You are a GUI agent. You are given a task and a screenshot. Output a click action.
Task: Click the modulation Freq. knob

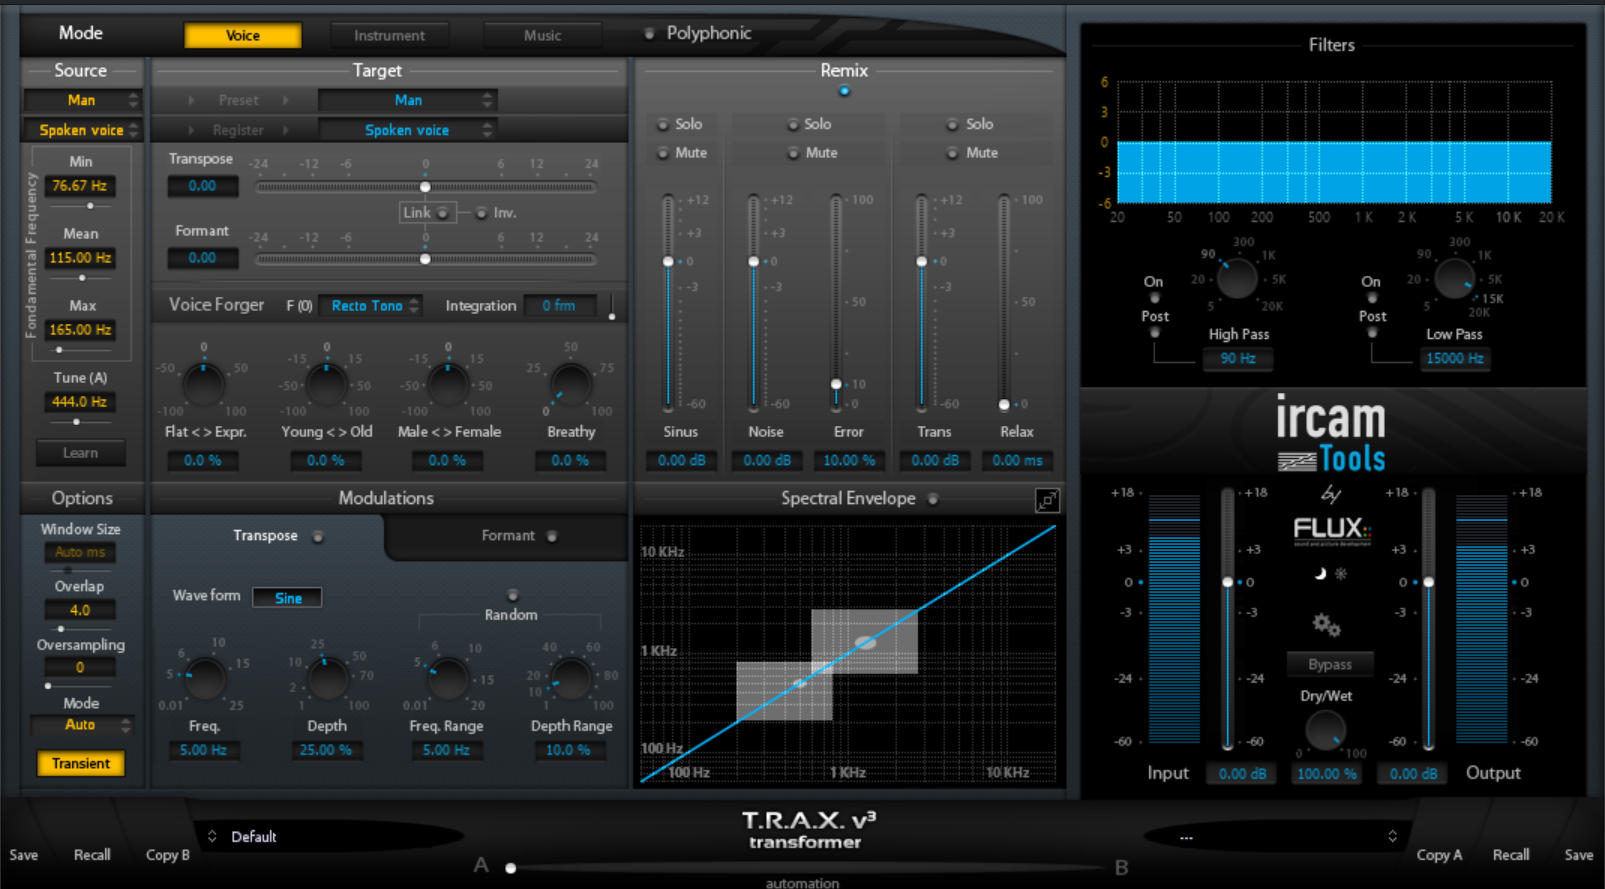205,679
